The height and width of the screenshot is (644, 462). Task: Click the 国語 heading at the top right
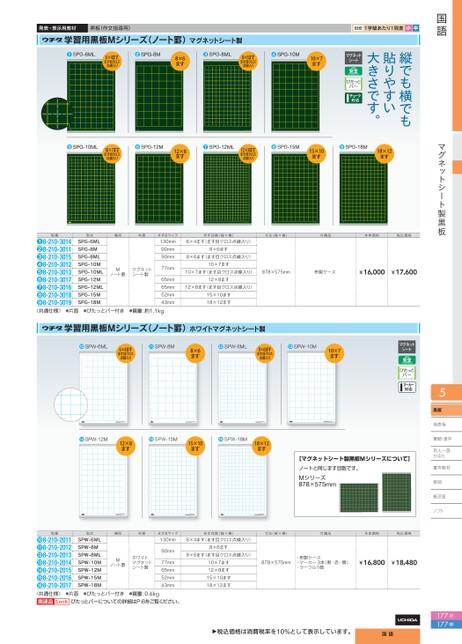coord(441,25)
